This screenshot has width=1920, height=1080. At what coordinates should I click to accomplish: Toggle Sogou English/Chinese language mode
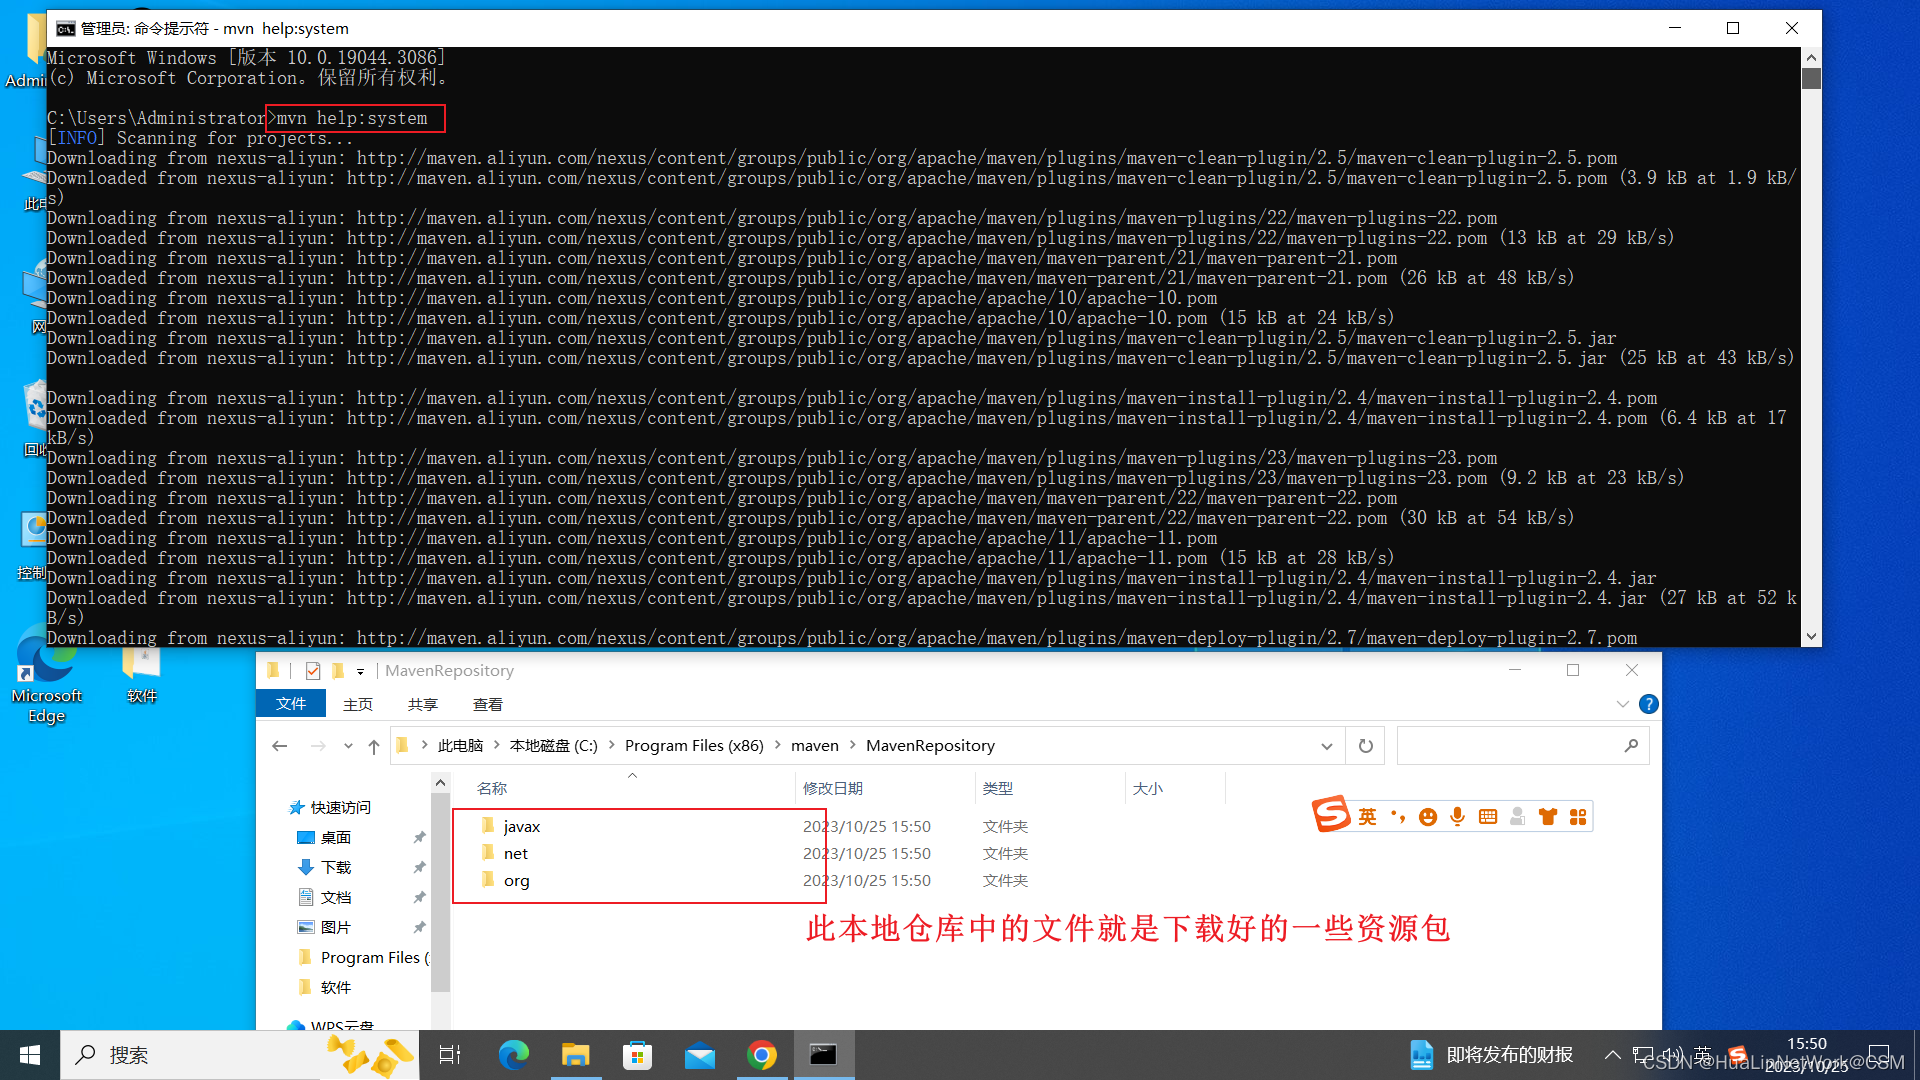(1367, 817)
